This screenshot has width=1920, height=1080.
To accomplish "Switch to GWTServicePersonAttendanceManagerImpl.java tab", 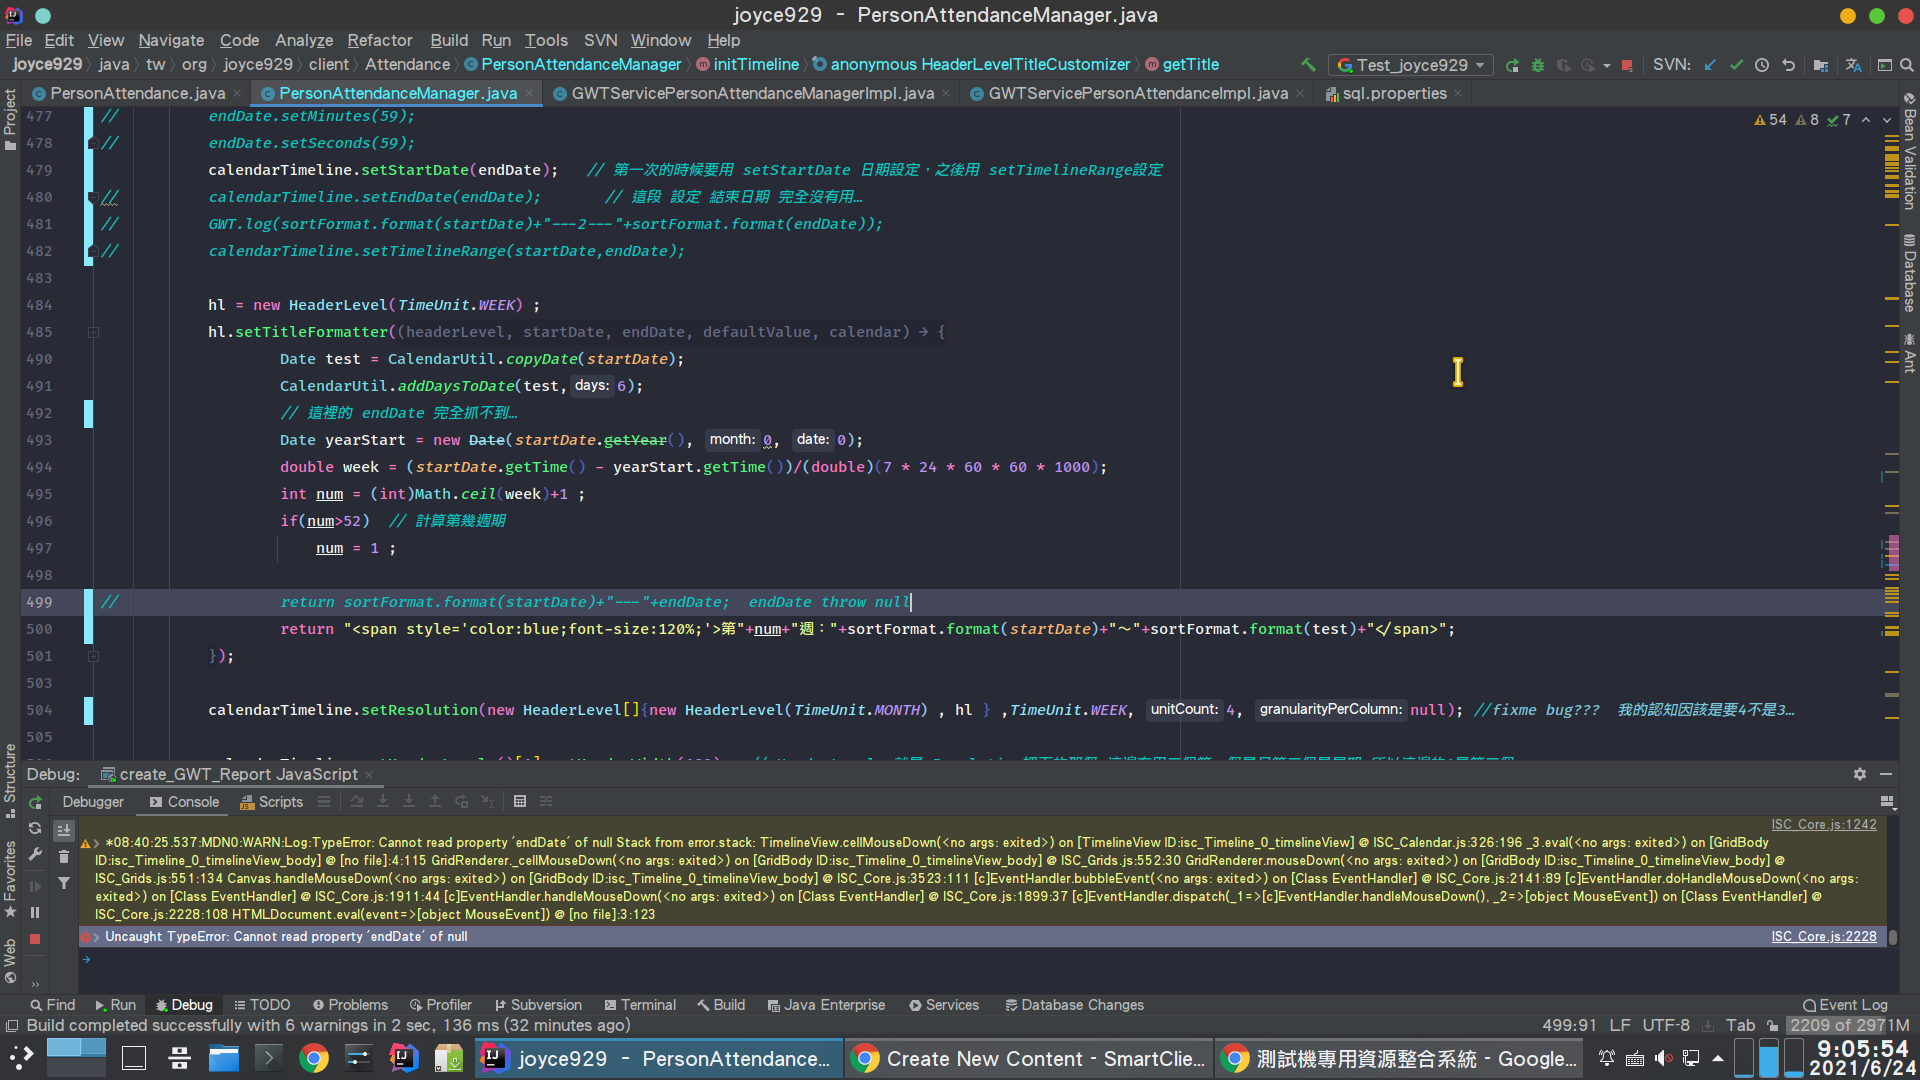I will pyautogui.click(x=752, y=93).
